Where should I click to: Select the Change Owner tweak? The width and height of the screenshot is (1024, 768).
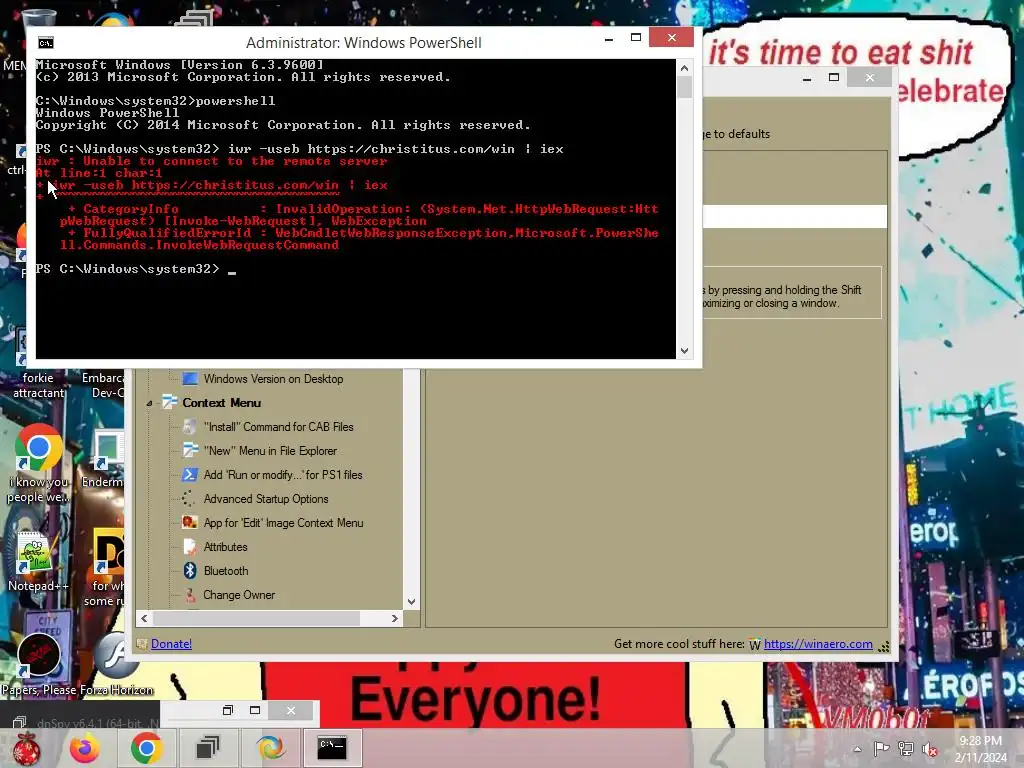(x=239, y=595)
